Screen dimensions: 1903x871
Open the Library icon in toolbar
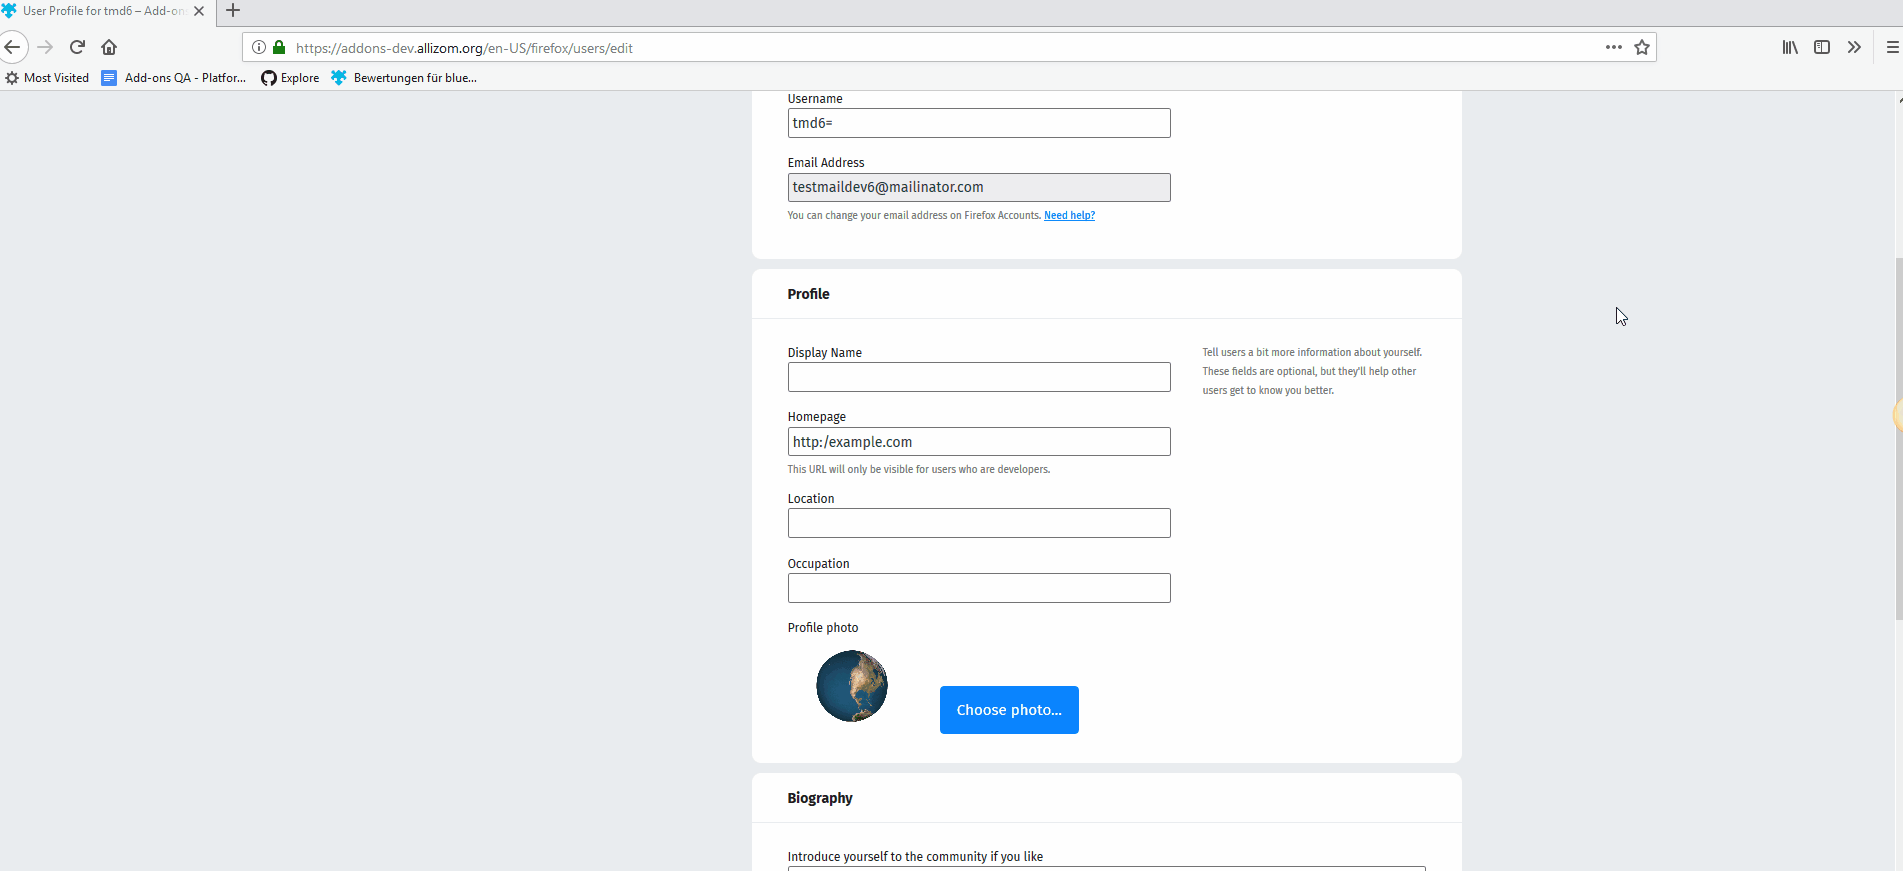click(1790, 47)
